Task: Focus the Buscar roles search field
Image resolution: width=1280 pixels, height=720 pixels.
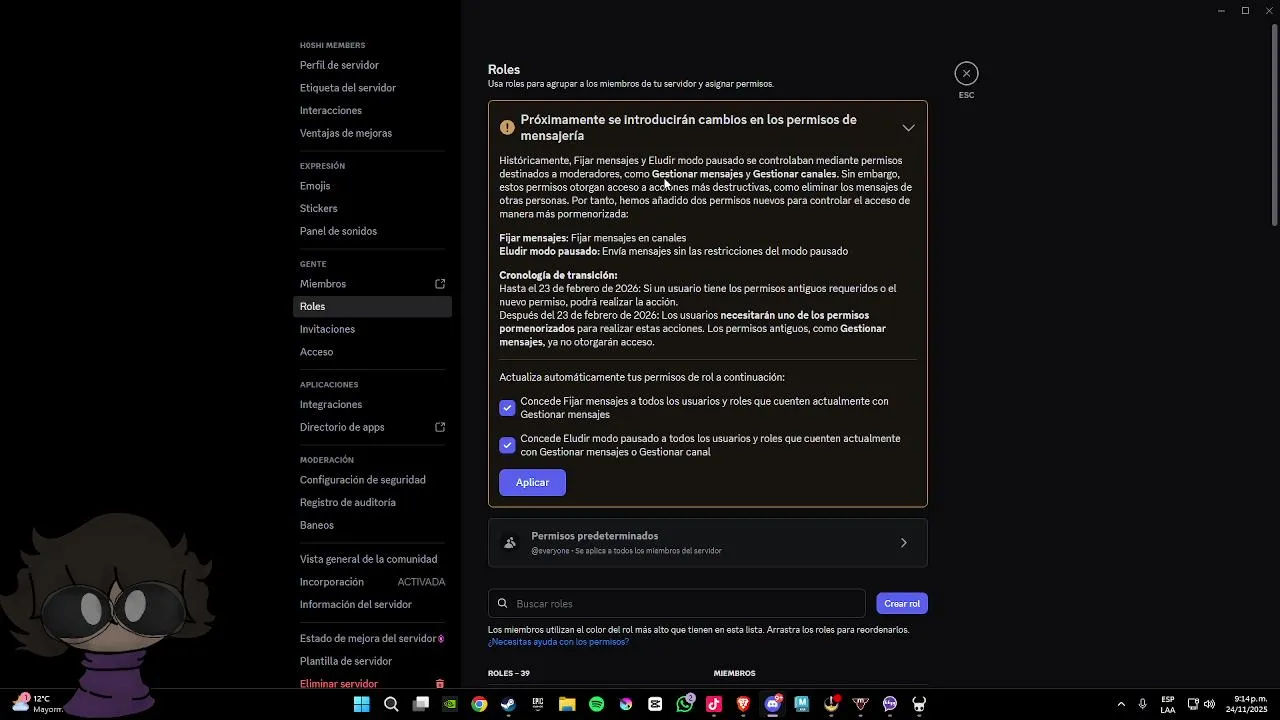Action: [x=677, y=604]
